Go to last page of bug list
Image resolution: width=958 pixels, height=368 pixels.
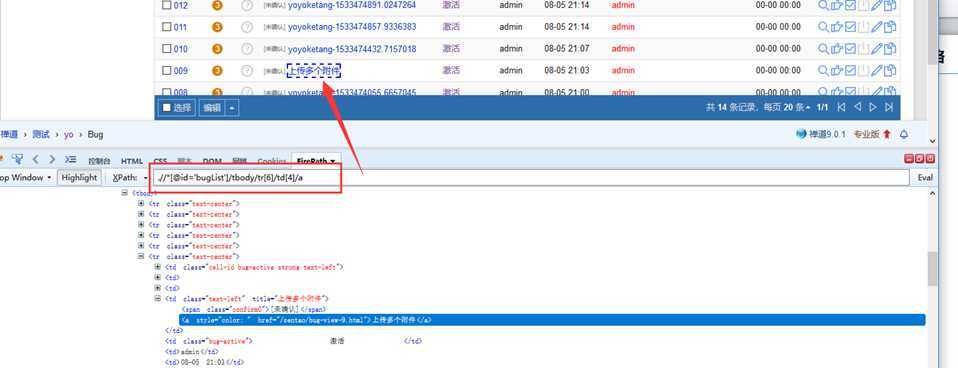point(889,107)
